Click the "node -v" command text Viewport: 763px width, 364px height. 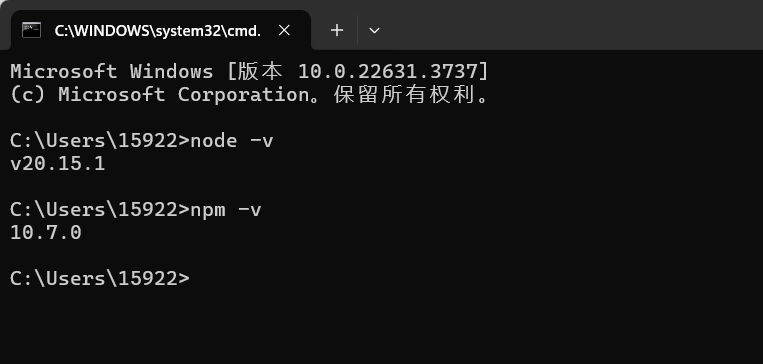click(232, 141)
